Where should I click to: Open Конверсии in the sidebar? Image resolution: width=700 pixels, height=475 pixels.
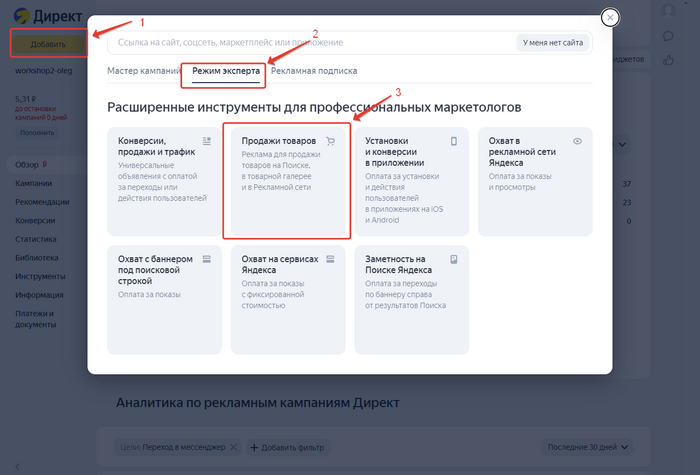click(35, 221)
